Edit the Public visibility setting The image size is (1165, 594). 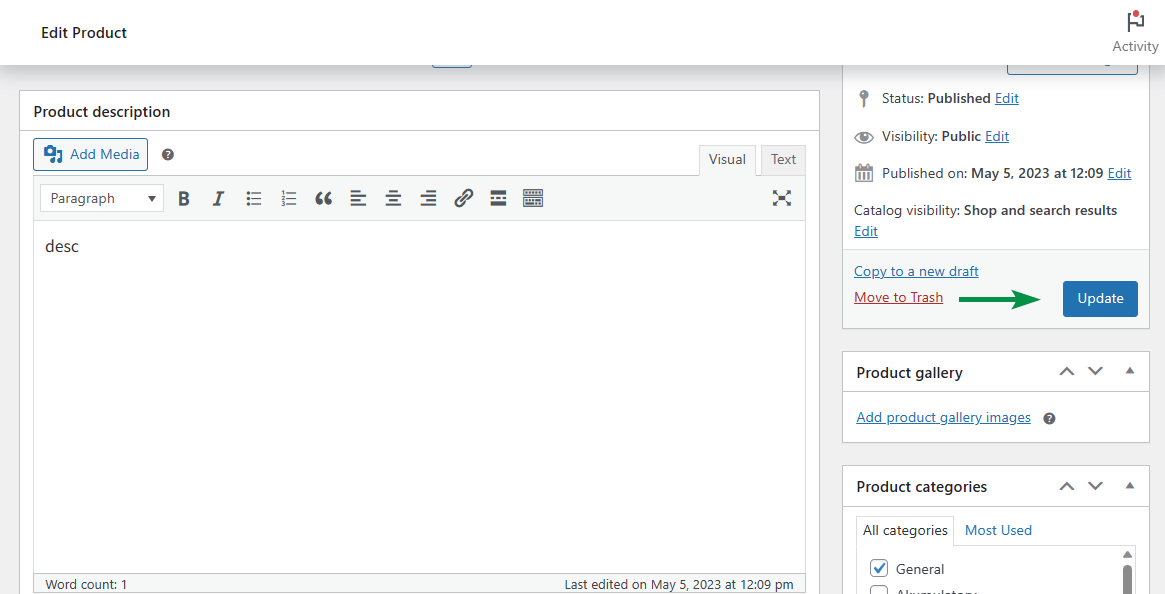click(x=997, y=136)
